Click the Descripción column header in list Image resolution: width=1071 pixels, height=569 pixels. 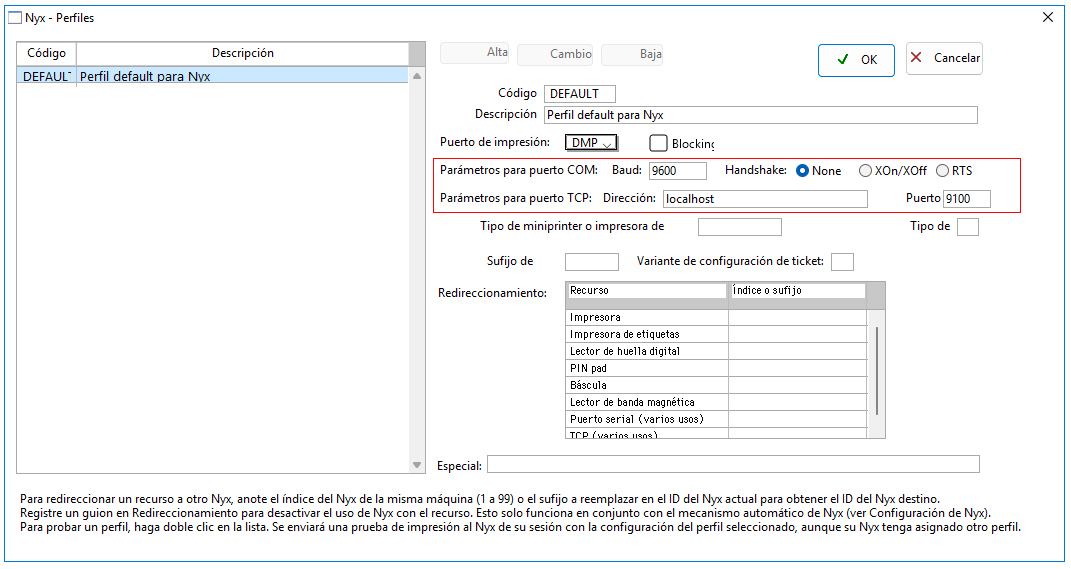[x=242, y=53]
